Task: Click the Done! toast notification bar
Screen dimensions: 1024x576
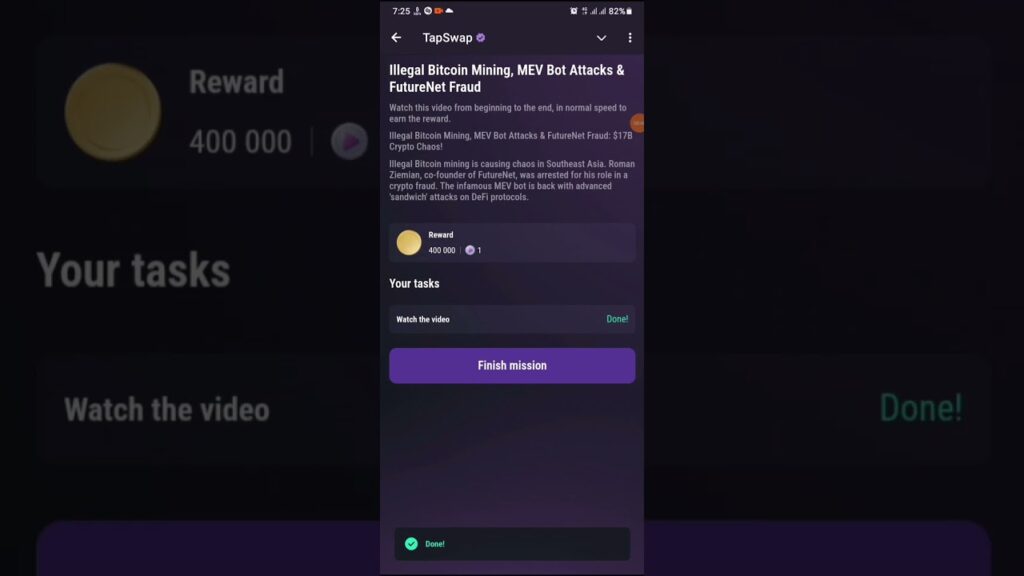Action: pyautogui.click(x=512, y=544)
